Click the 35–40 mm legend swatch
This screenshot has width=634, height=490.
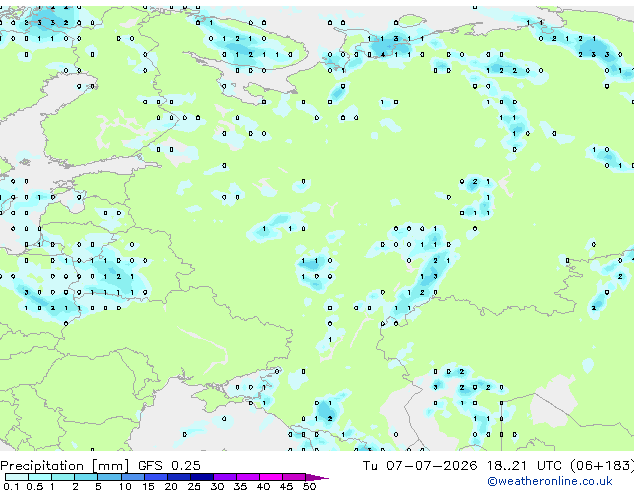[247, 477]
